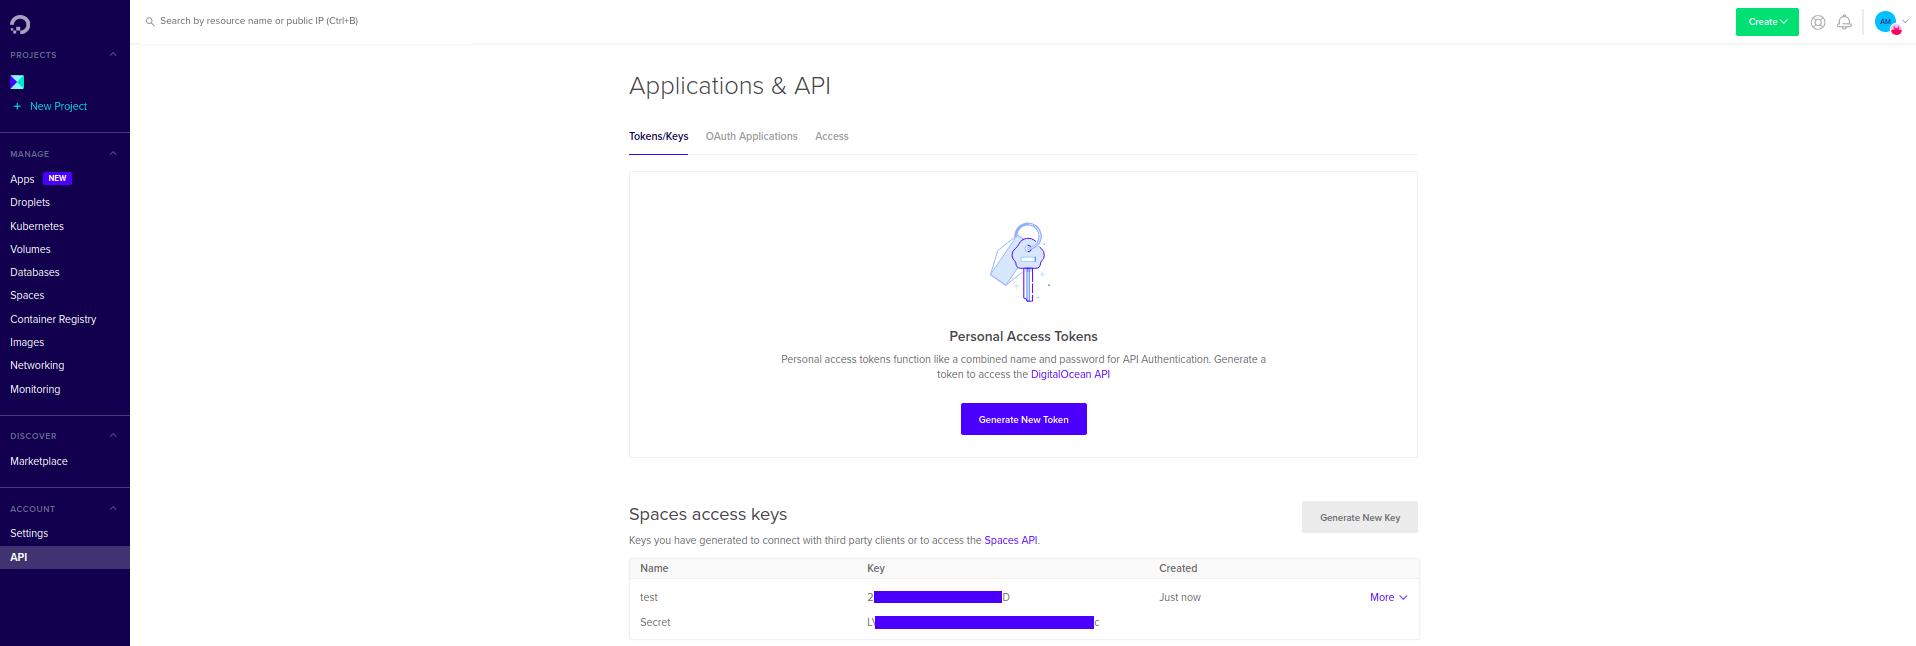The height and width of the screenshot is (646, 1916).
Task: Click the DigitalOcean logo in the sidebar
Action: tap(20, 24)
